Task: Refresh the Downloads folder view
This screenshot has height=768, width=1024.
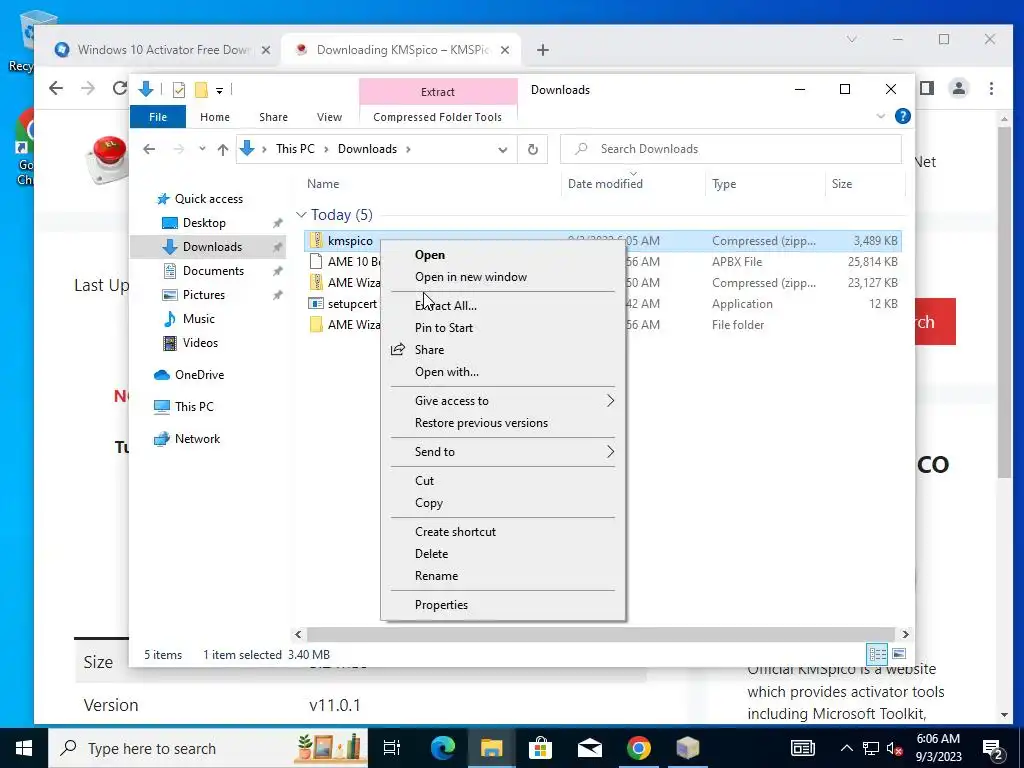Action: (533, 150)
